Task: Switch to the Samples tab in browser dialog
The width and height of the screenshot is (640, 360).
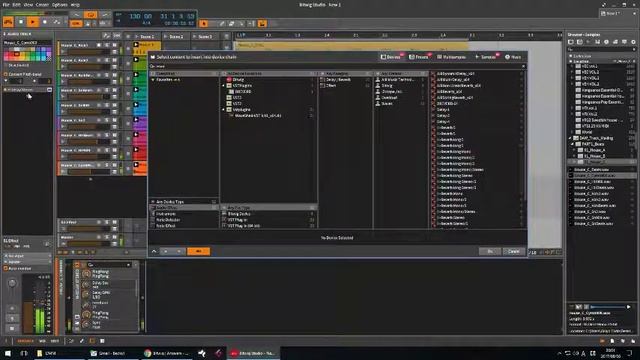Action: click(486, 57)
